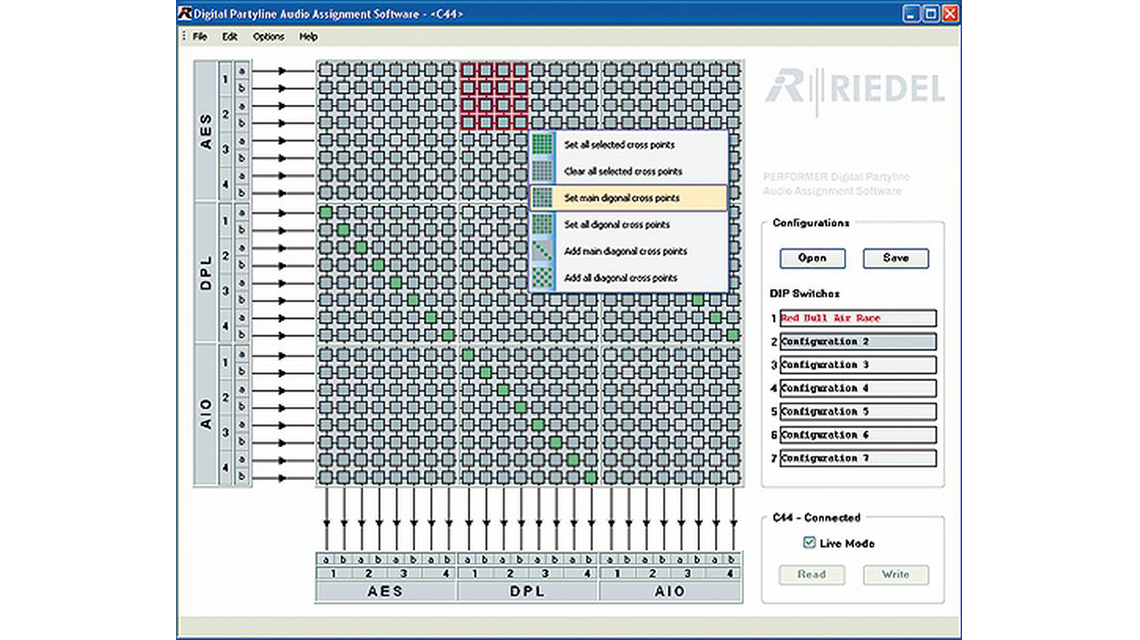The width and height of the screenshot is (1140, 640).
Task: Open the Options menu
Action: 268,37
